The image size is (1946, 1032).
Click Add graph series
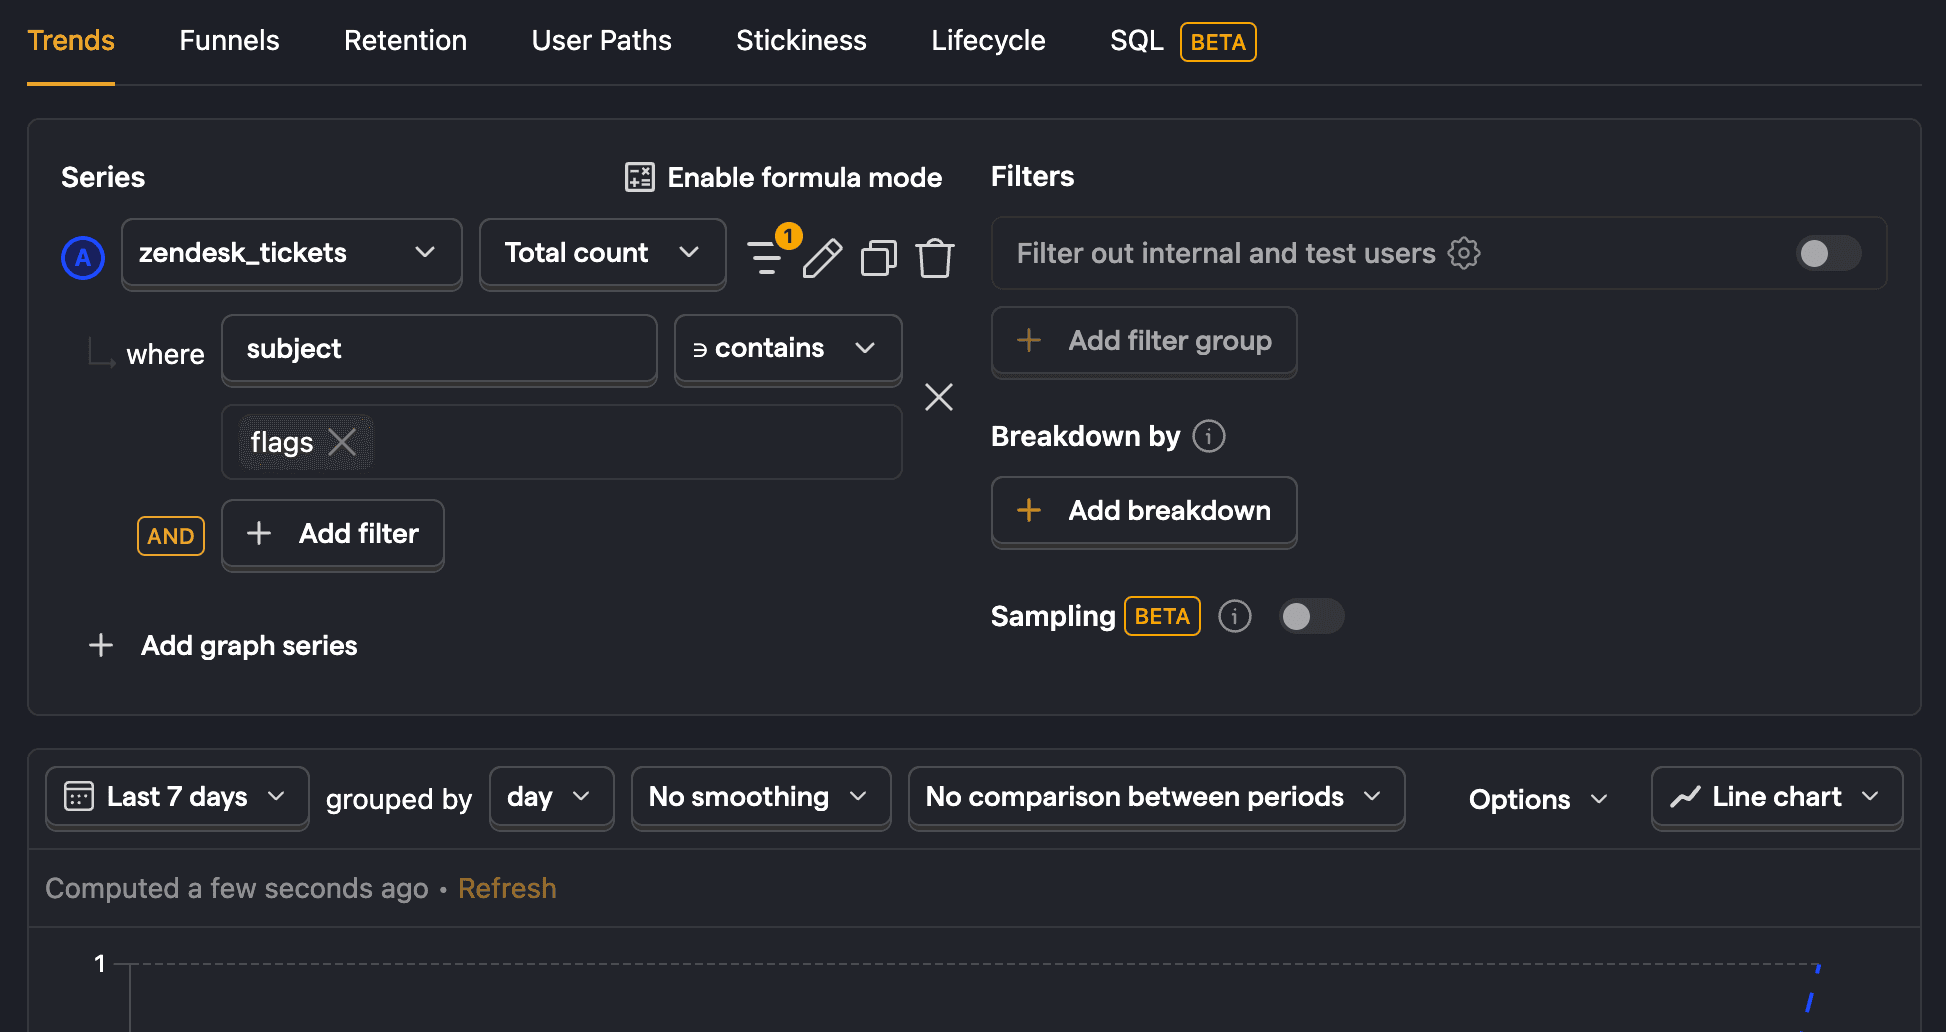coord(223,645)
